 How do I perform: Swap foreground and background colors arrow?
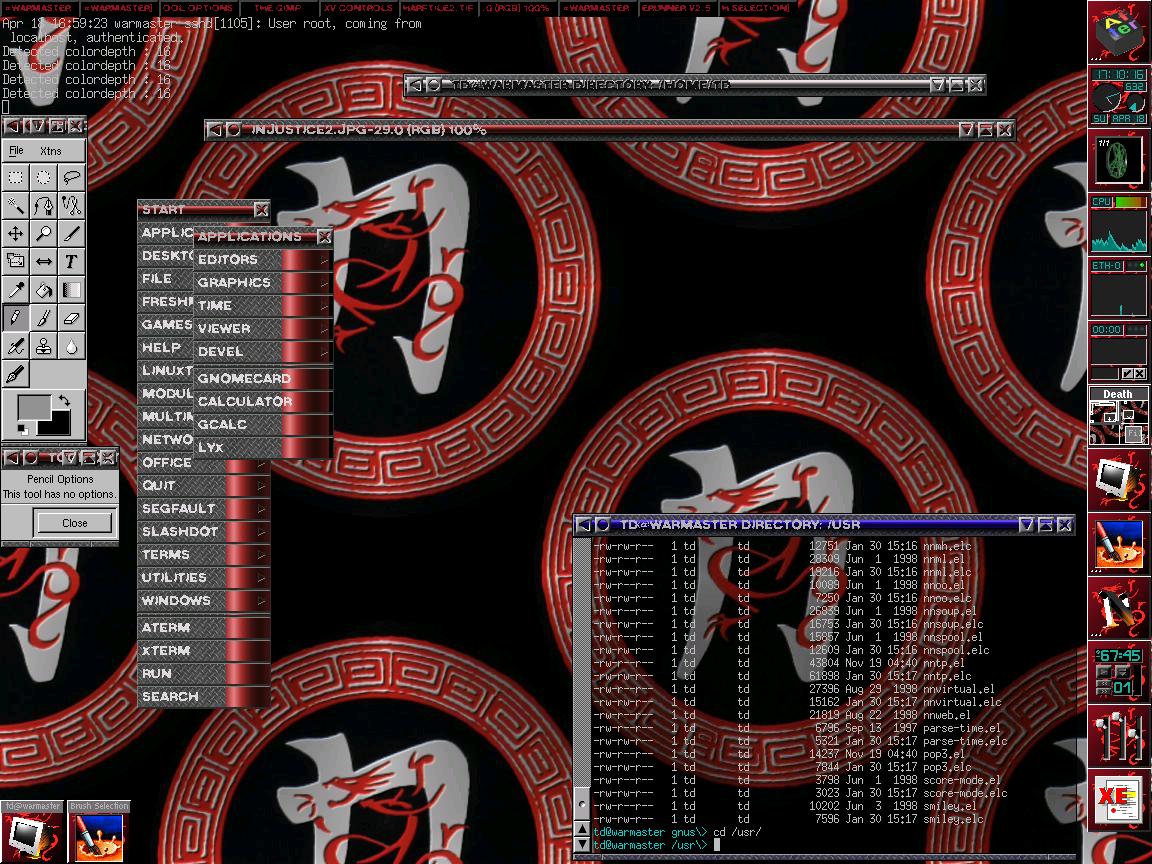pyautogui.click(x=65, y=401)
